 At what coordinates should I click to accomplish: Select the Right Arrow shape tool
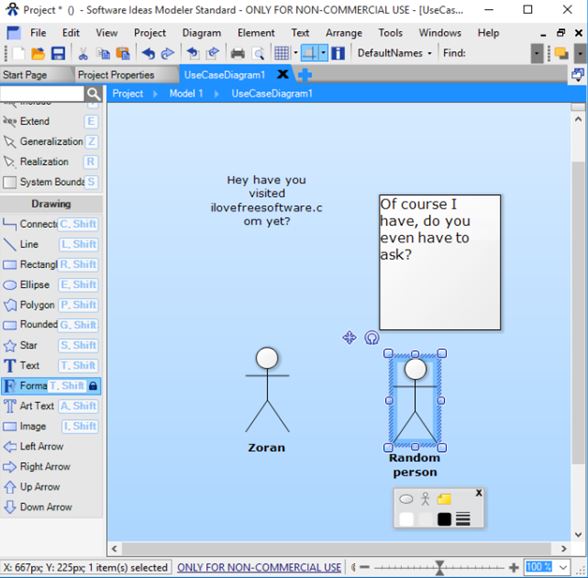coord(50,467)
